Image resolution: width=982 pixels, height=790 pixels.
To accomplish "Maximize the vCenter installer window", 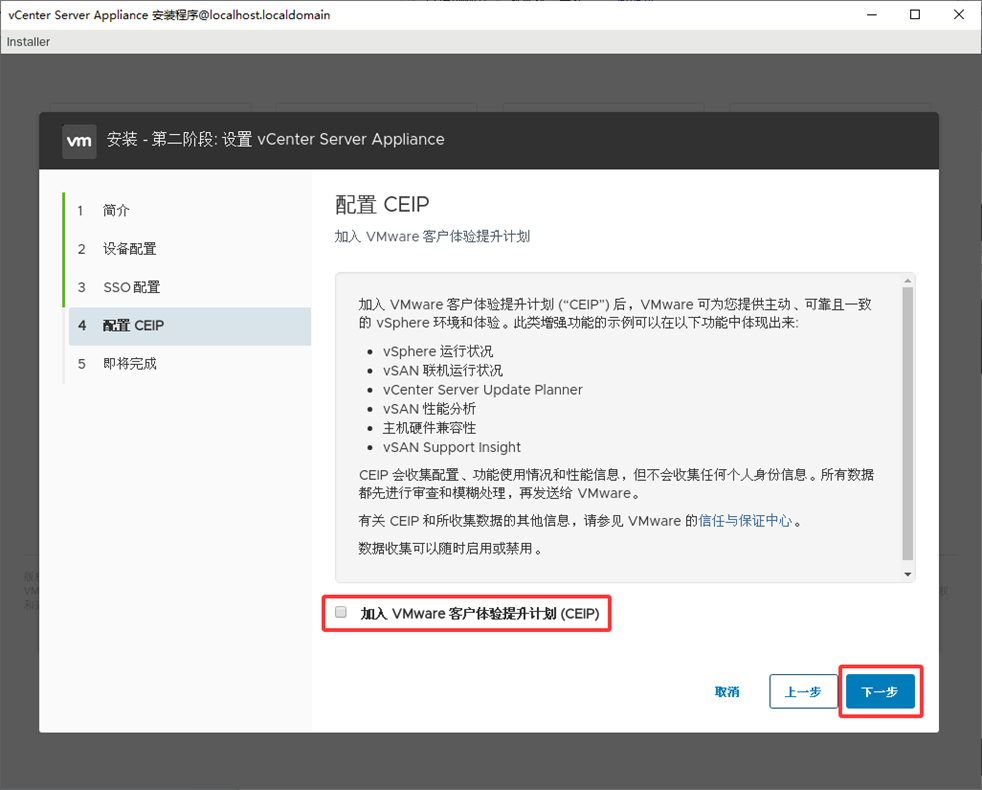I will [x=914, y=15].
